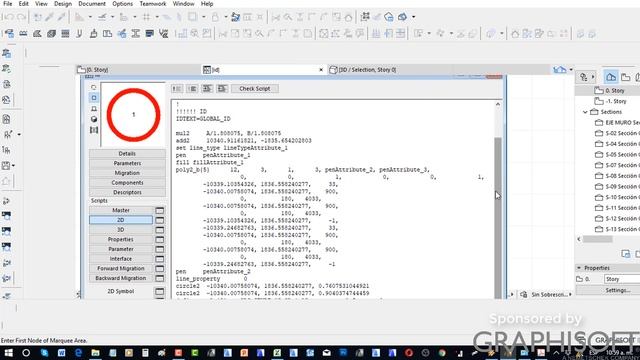Open Forward Migration script window icon

(x=160, y=269)
